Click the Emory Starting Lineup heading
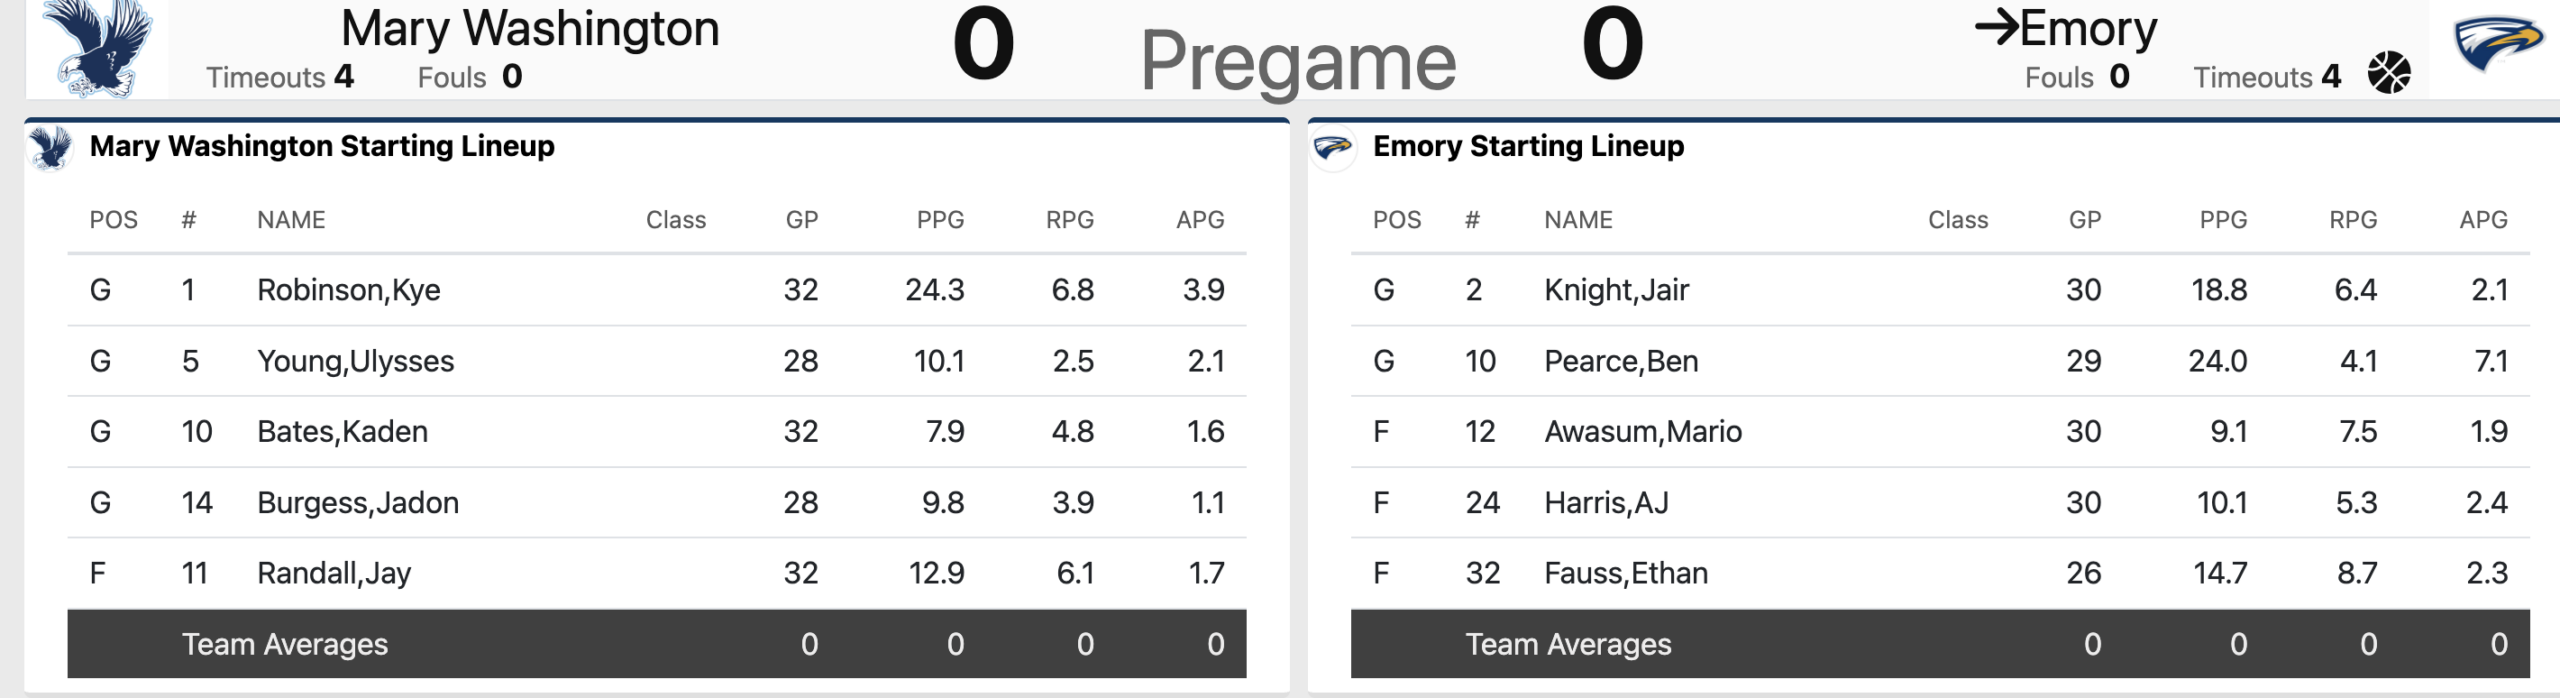The image size is (2560, 698). click(x=1528, y=146)
